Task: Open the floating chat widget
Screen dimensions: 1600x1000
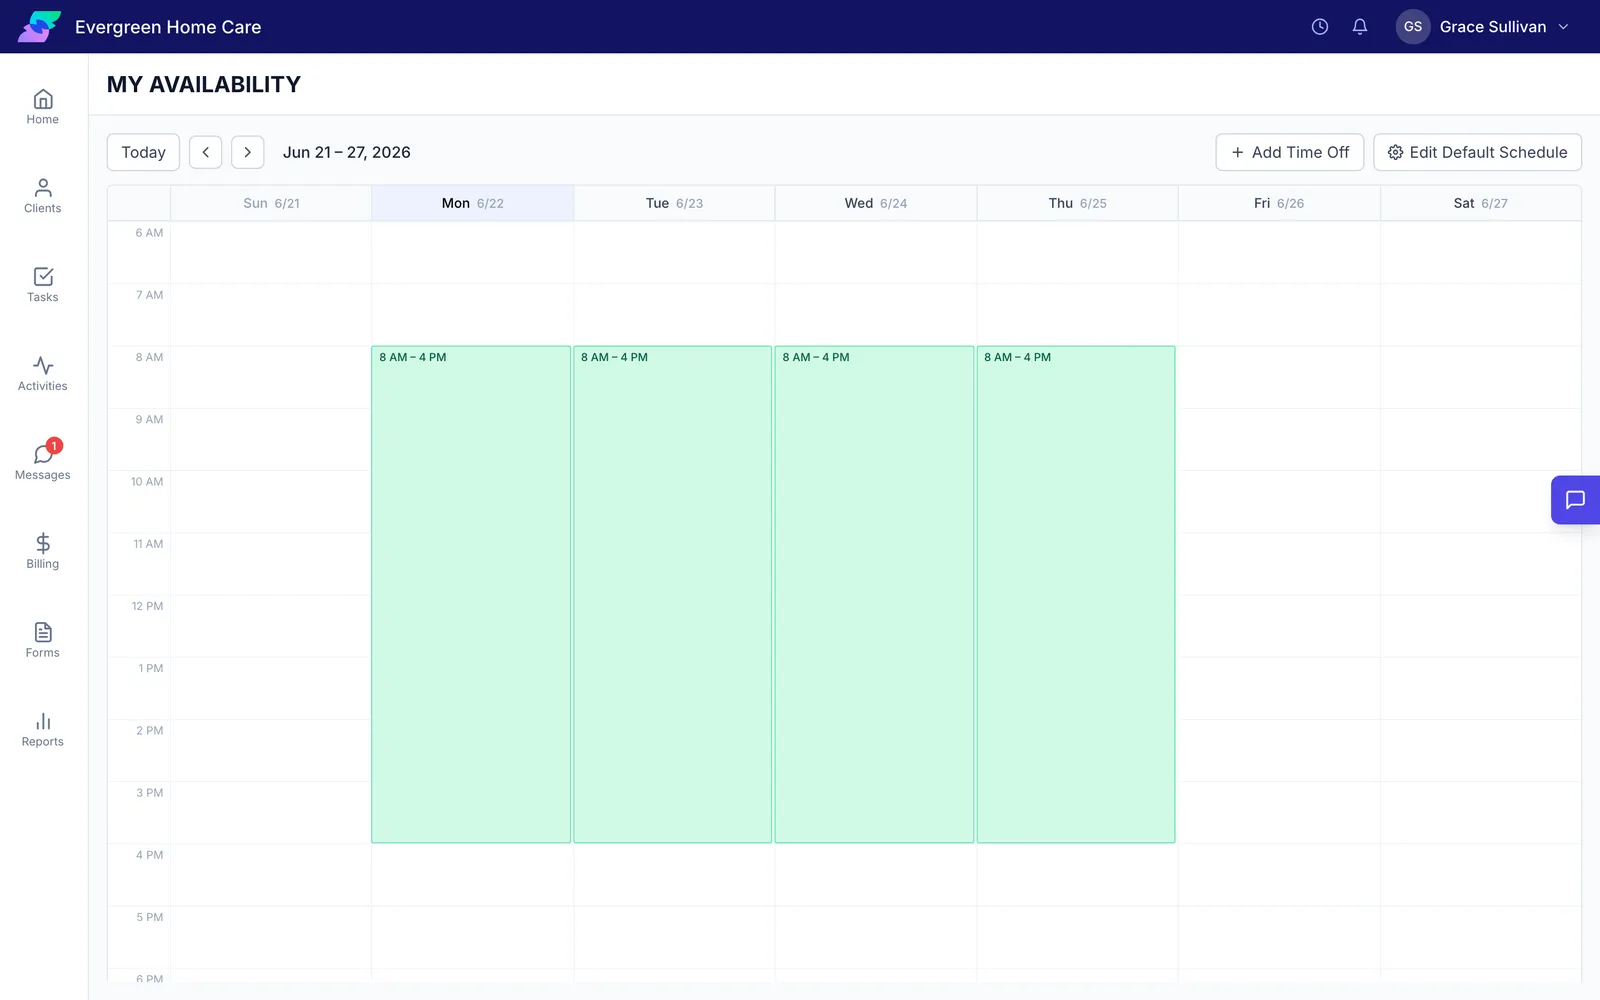Action: point(1575,500)
